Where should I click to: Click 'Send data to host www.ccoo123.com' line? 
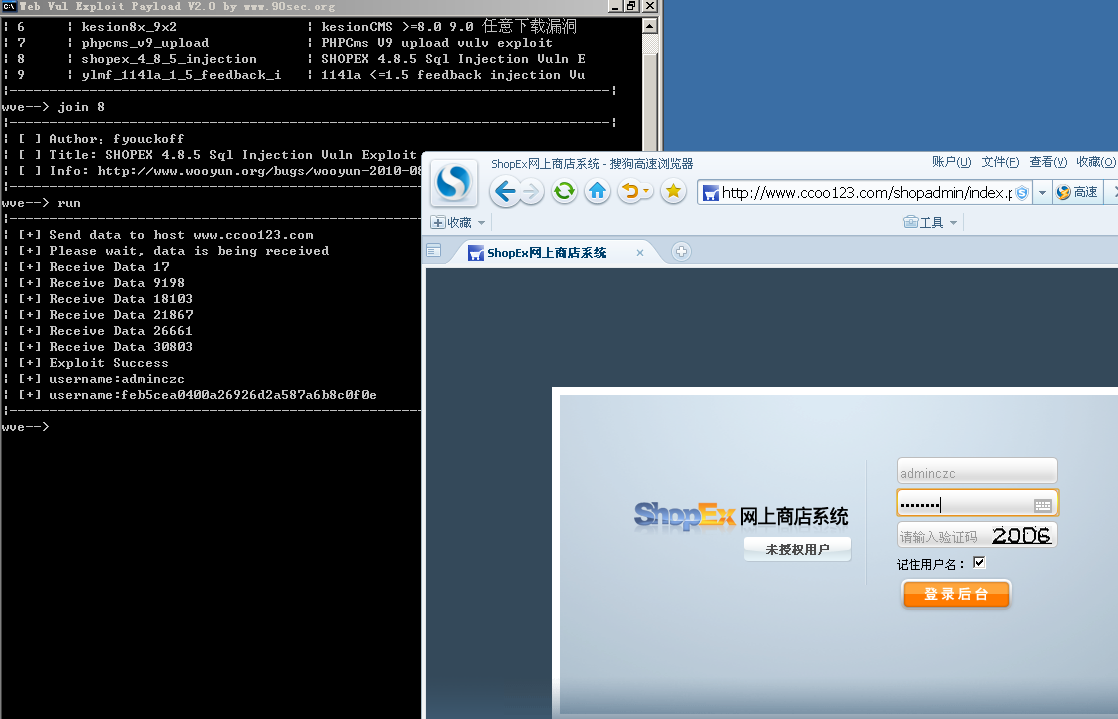[x=181, y=235]
